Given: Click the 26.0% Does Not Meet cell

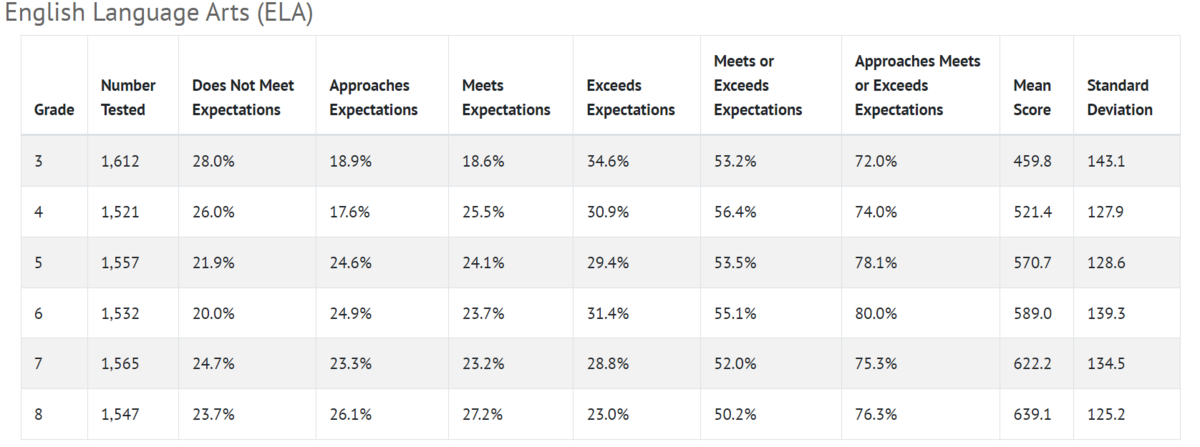Looking at the screenshot, I should coord(213,212).
